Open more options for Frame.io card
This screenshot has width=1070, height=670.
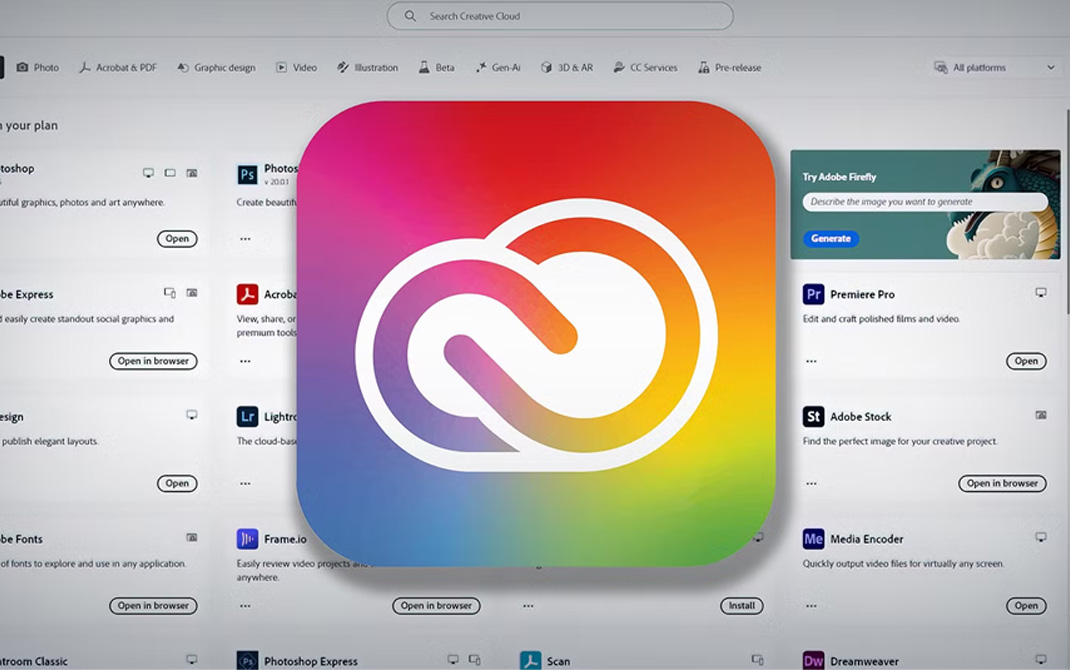[245, 605]
